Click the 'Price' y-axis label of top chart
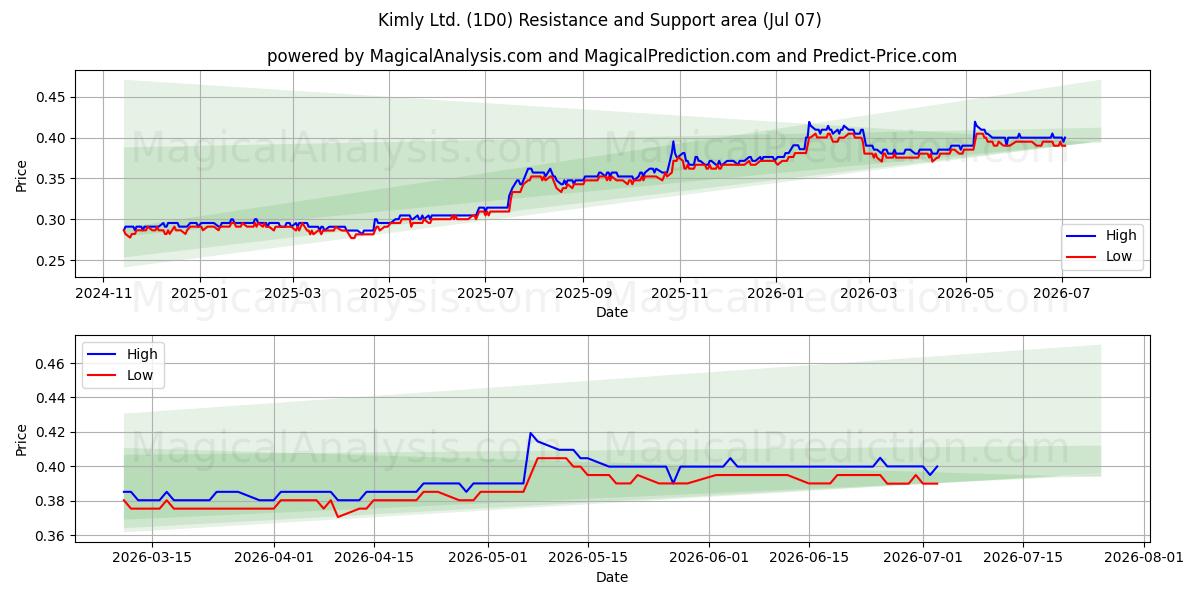The image size is (1200, 600). (x=21, y=174)
